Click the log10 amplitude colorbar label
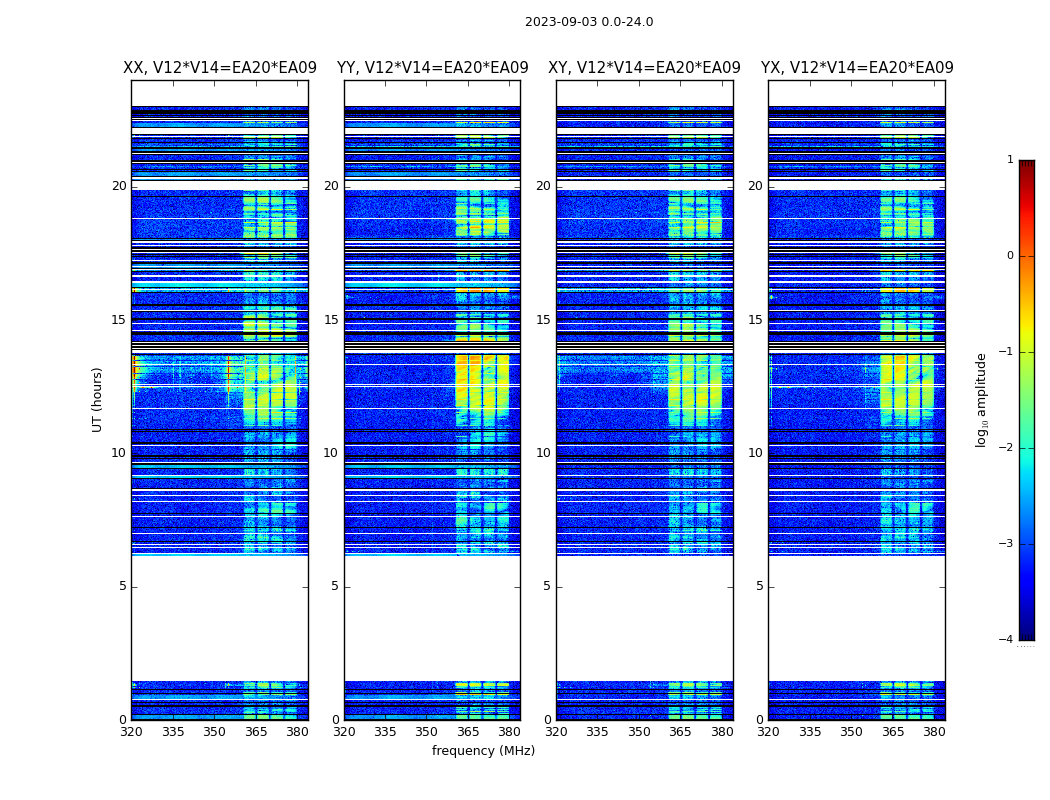Viewport: 1050px width, 800px height. (981, 400)
